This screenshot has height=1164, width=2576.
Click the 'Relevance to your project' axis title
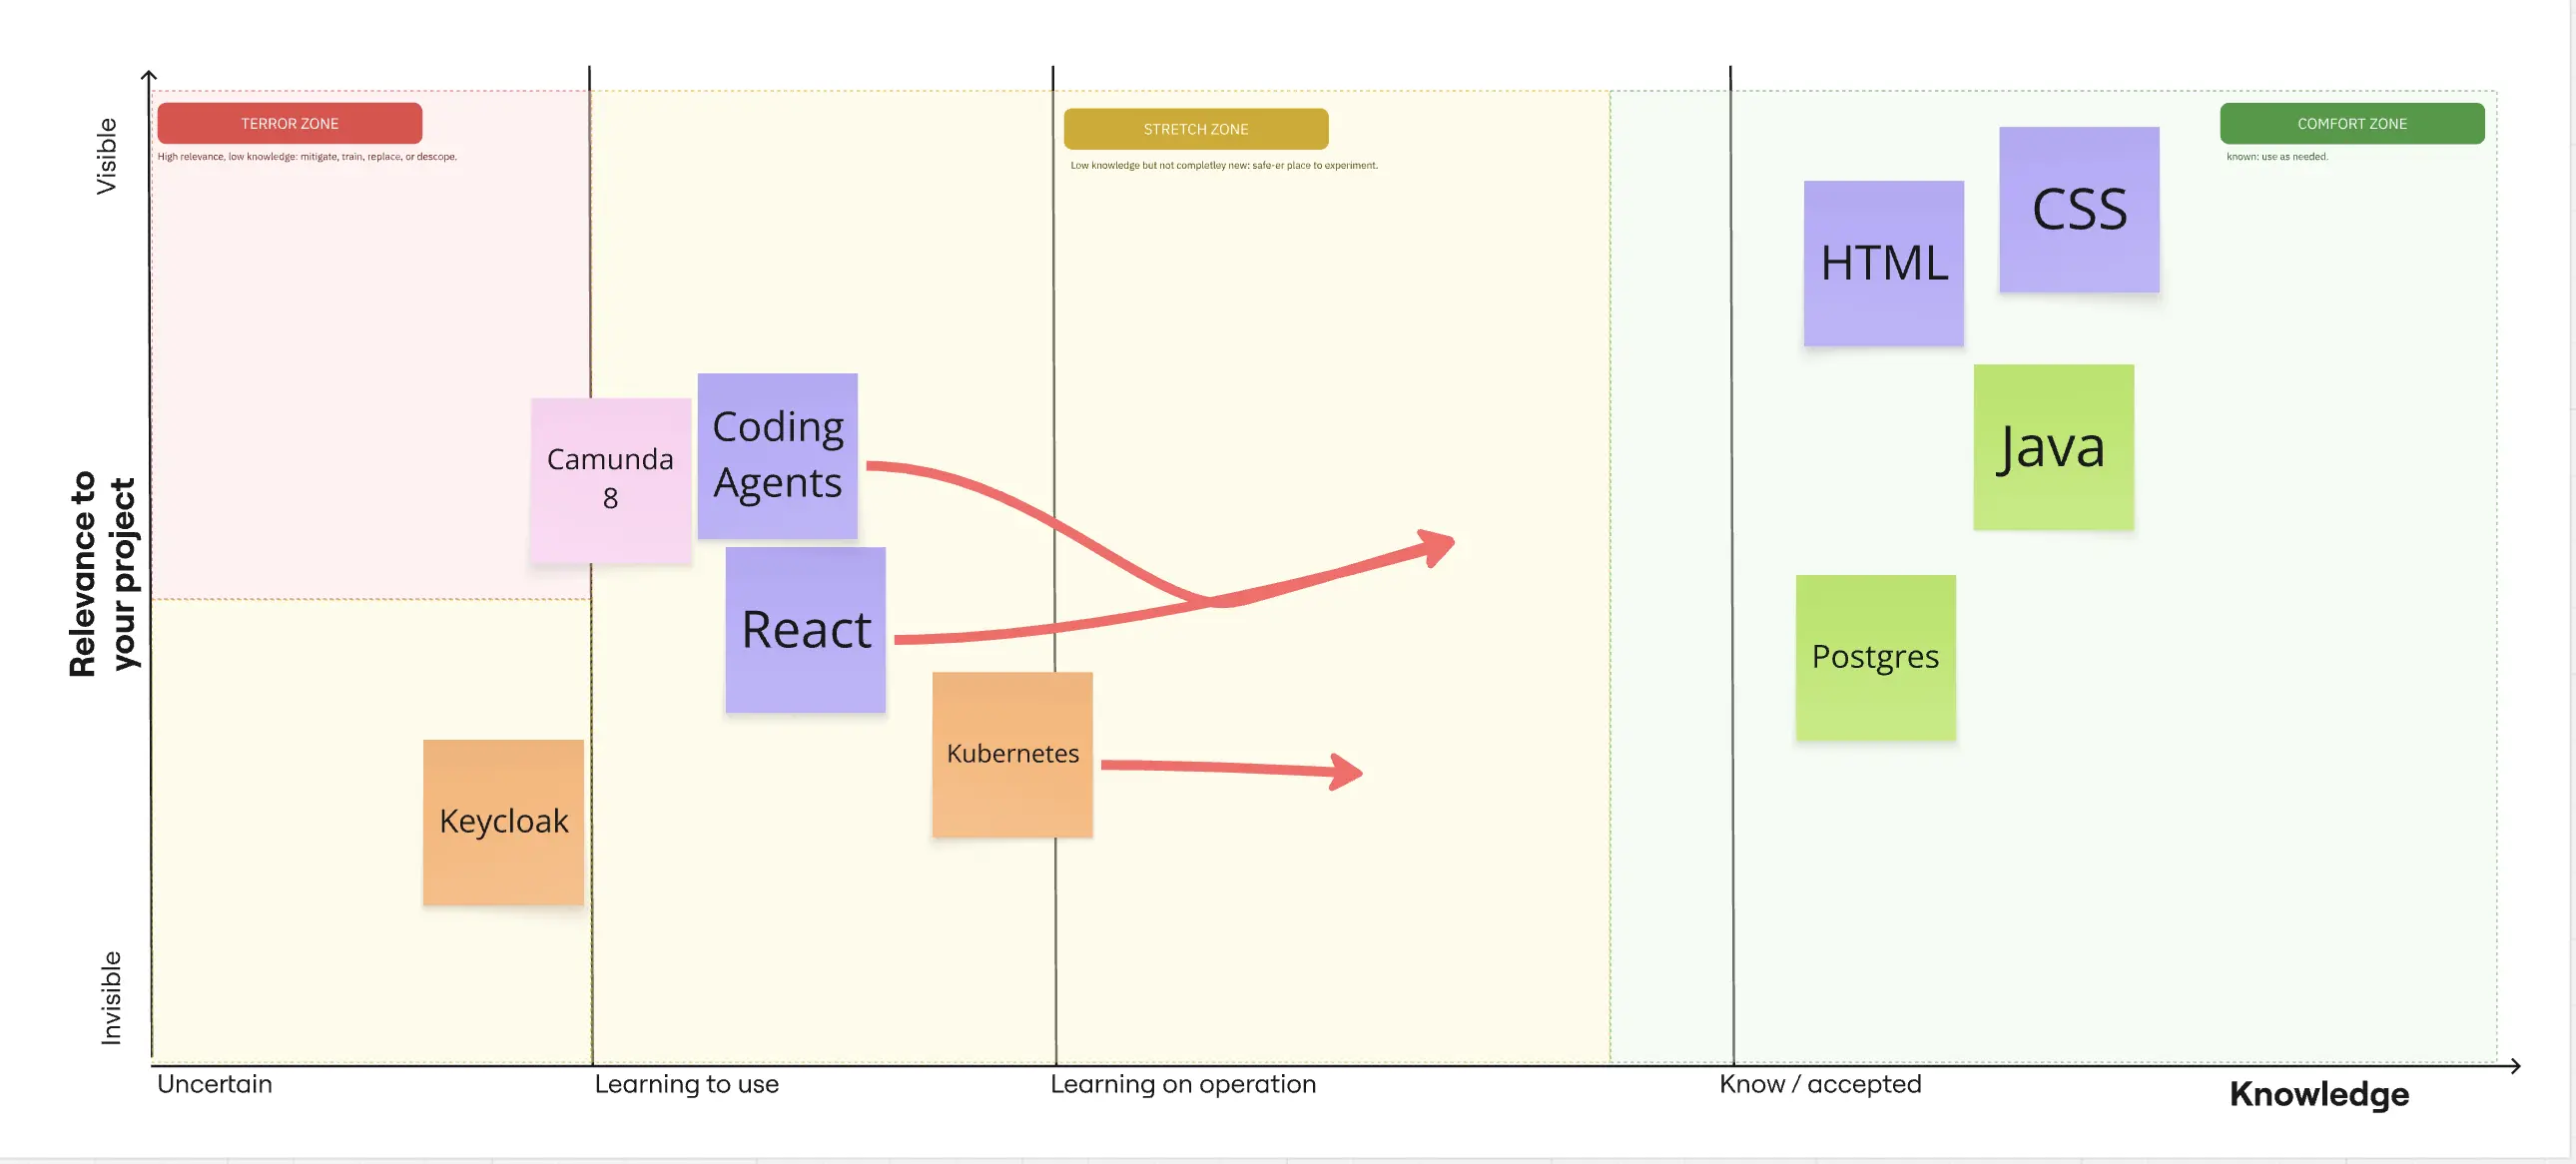point(102,573)
